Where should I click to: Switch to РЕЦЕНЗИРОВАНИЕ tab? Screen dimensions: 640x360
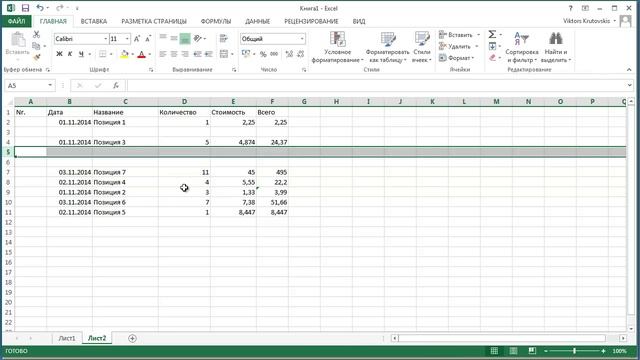pos(311,21)
